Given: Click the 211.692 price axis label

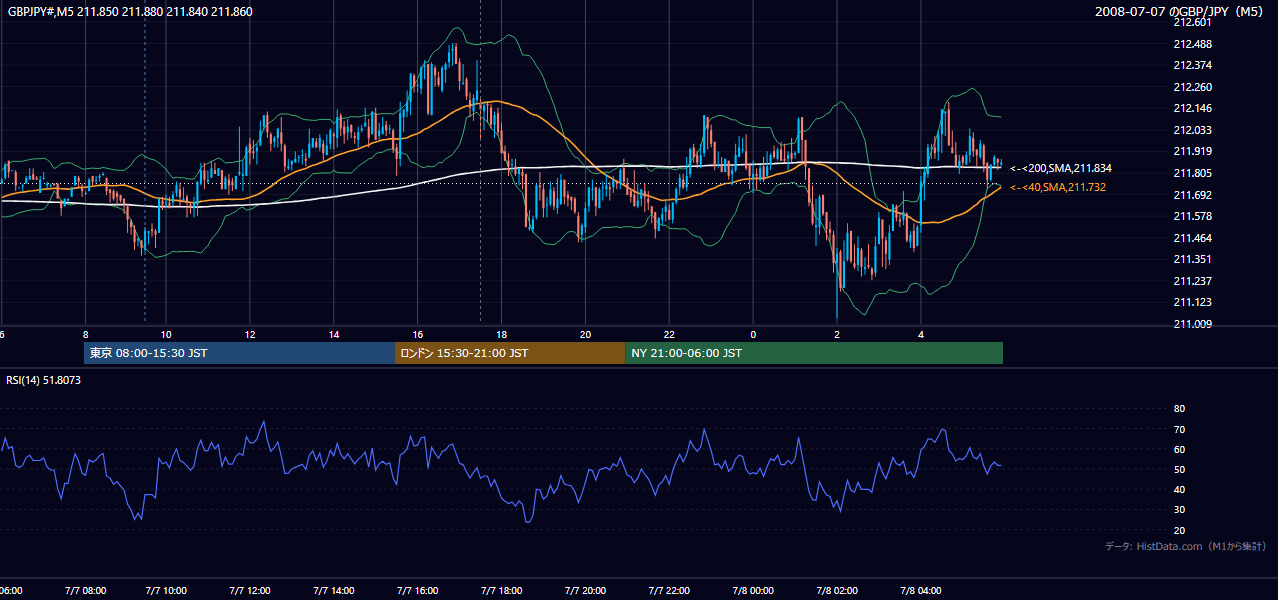Looking at the screenshot, I should coord(1192,195).
